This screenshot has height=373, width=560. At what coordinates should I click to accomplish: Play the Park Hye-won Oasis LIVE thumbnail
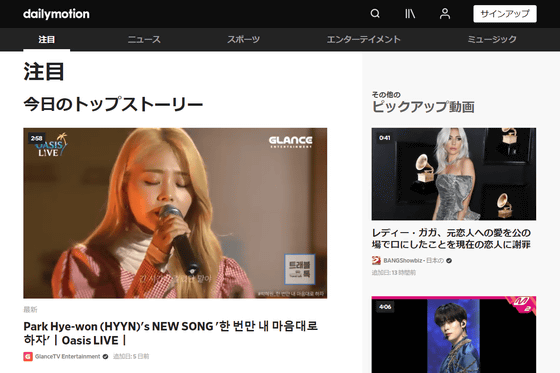[175, 213]
